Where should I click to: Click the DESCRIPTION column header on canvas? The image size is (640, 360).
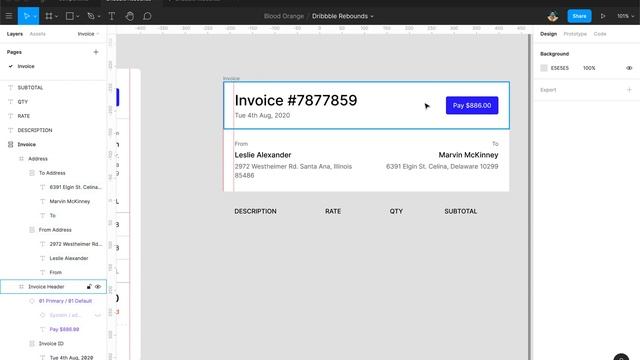tap(255, 211)
